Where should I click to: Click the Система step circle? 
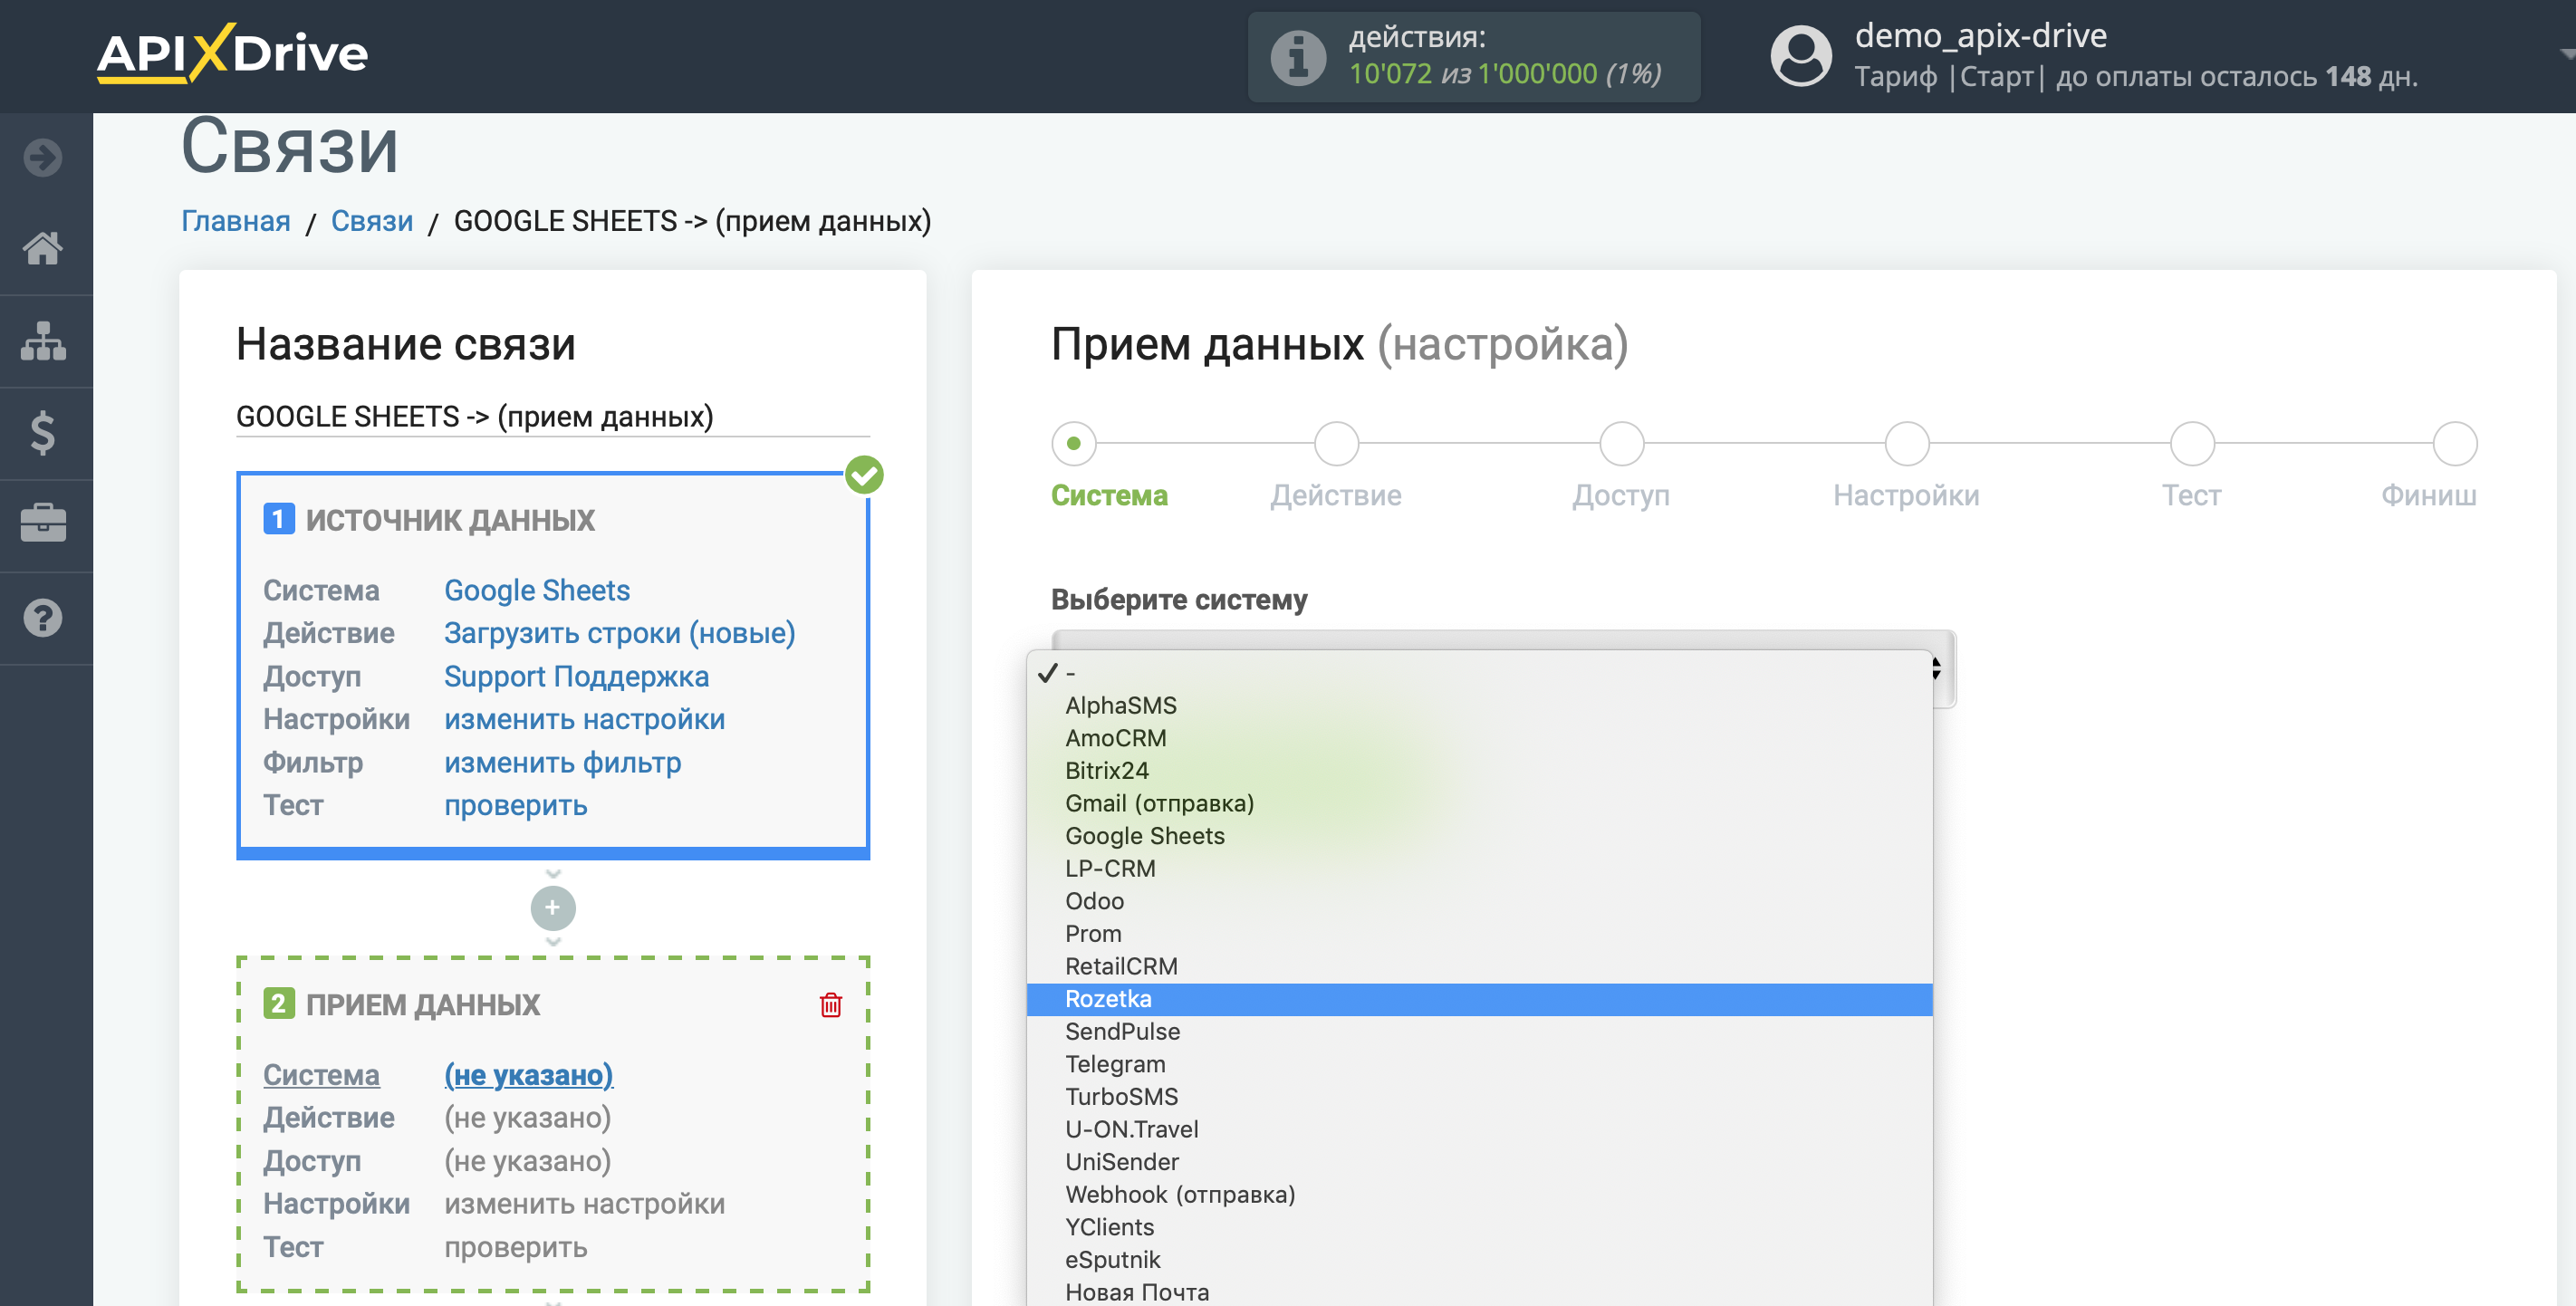[1073, 443]
